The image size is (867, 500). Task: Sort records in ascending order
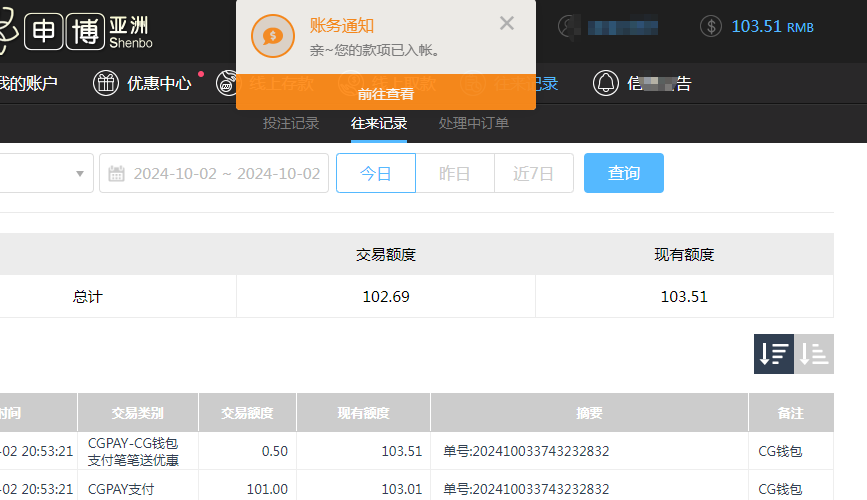[814, 354]
